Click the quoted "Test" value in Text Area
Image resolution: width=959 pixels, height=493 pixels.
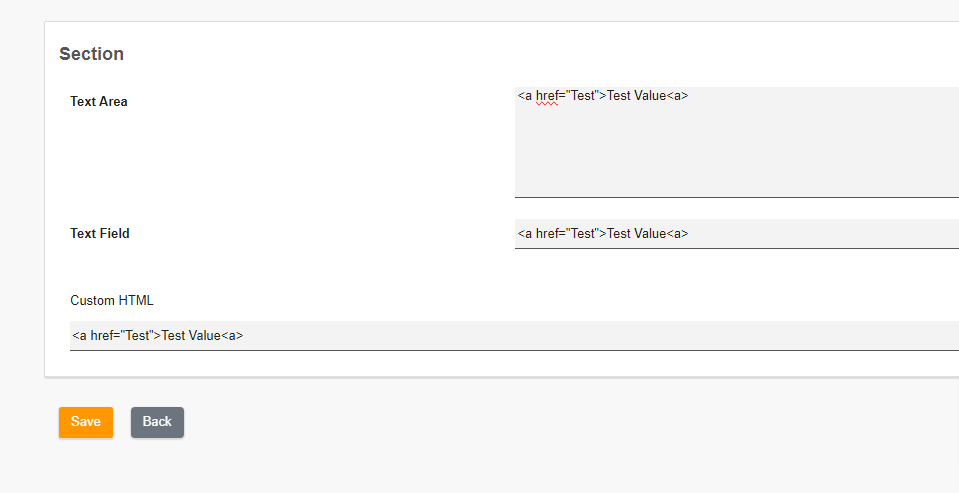coord(582,96)
